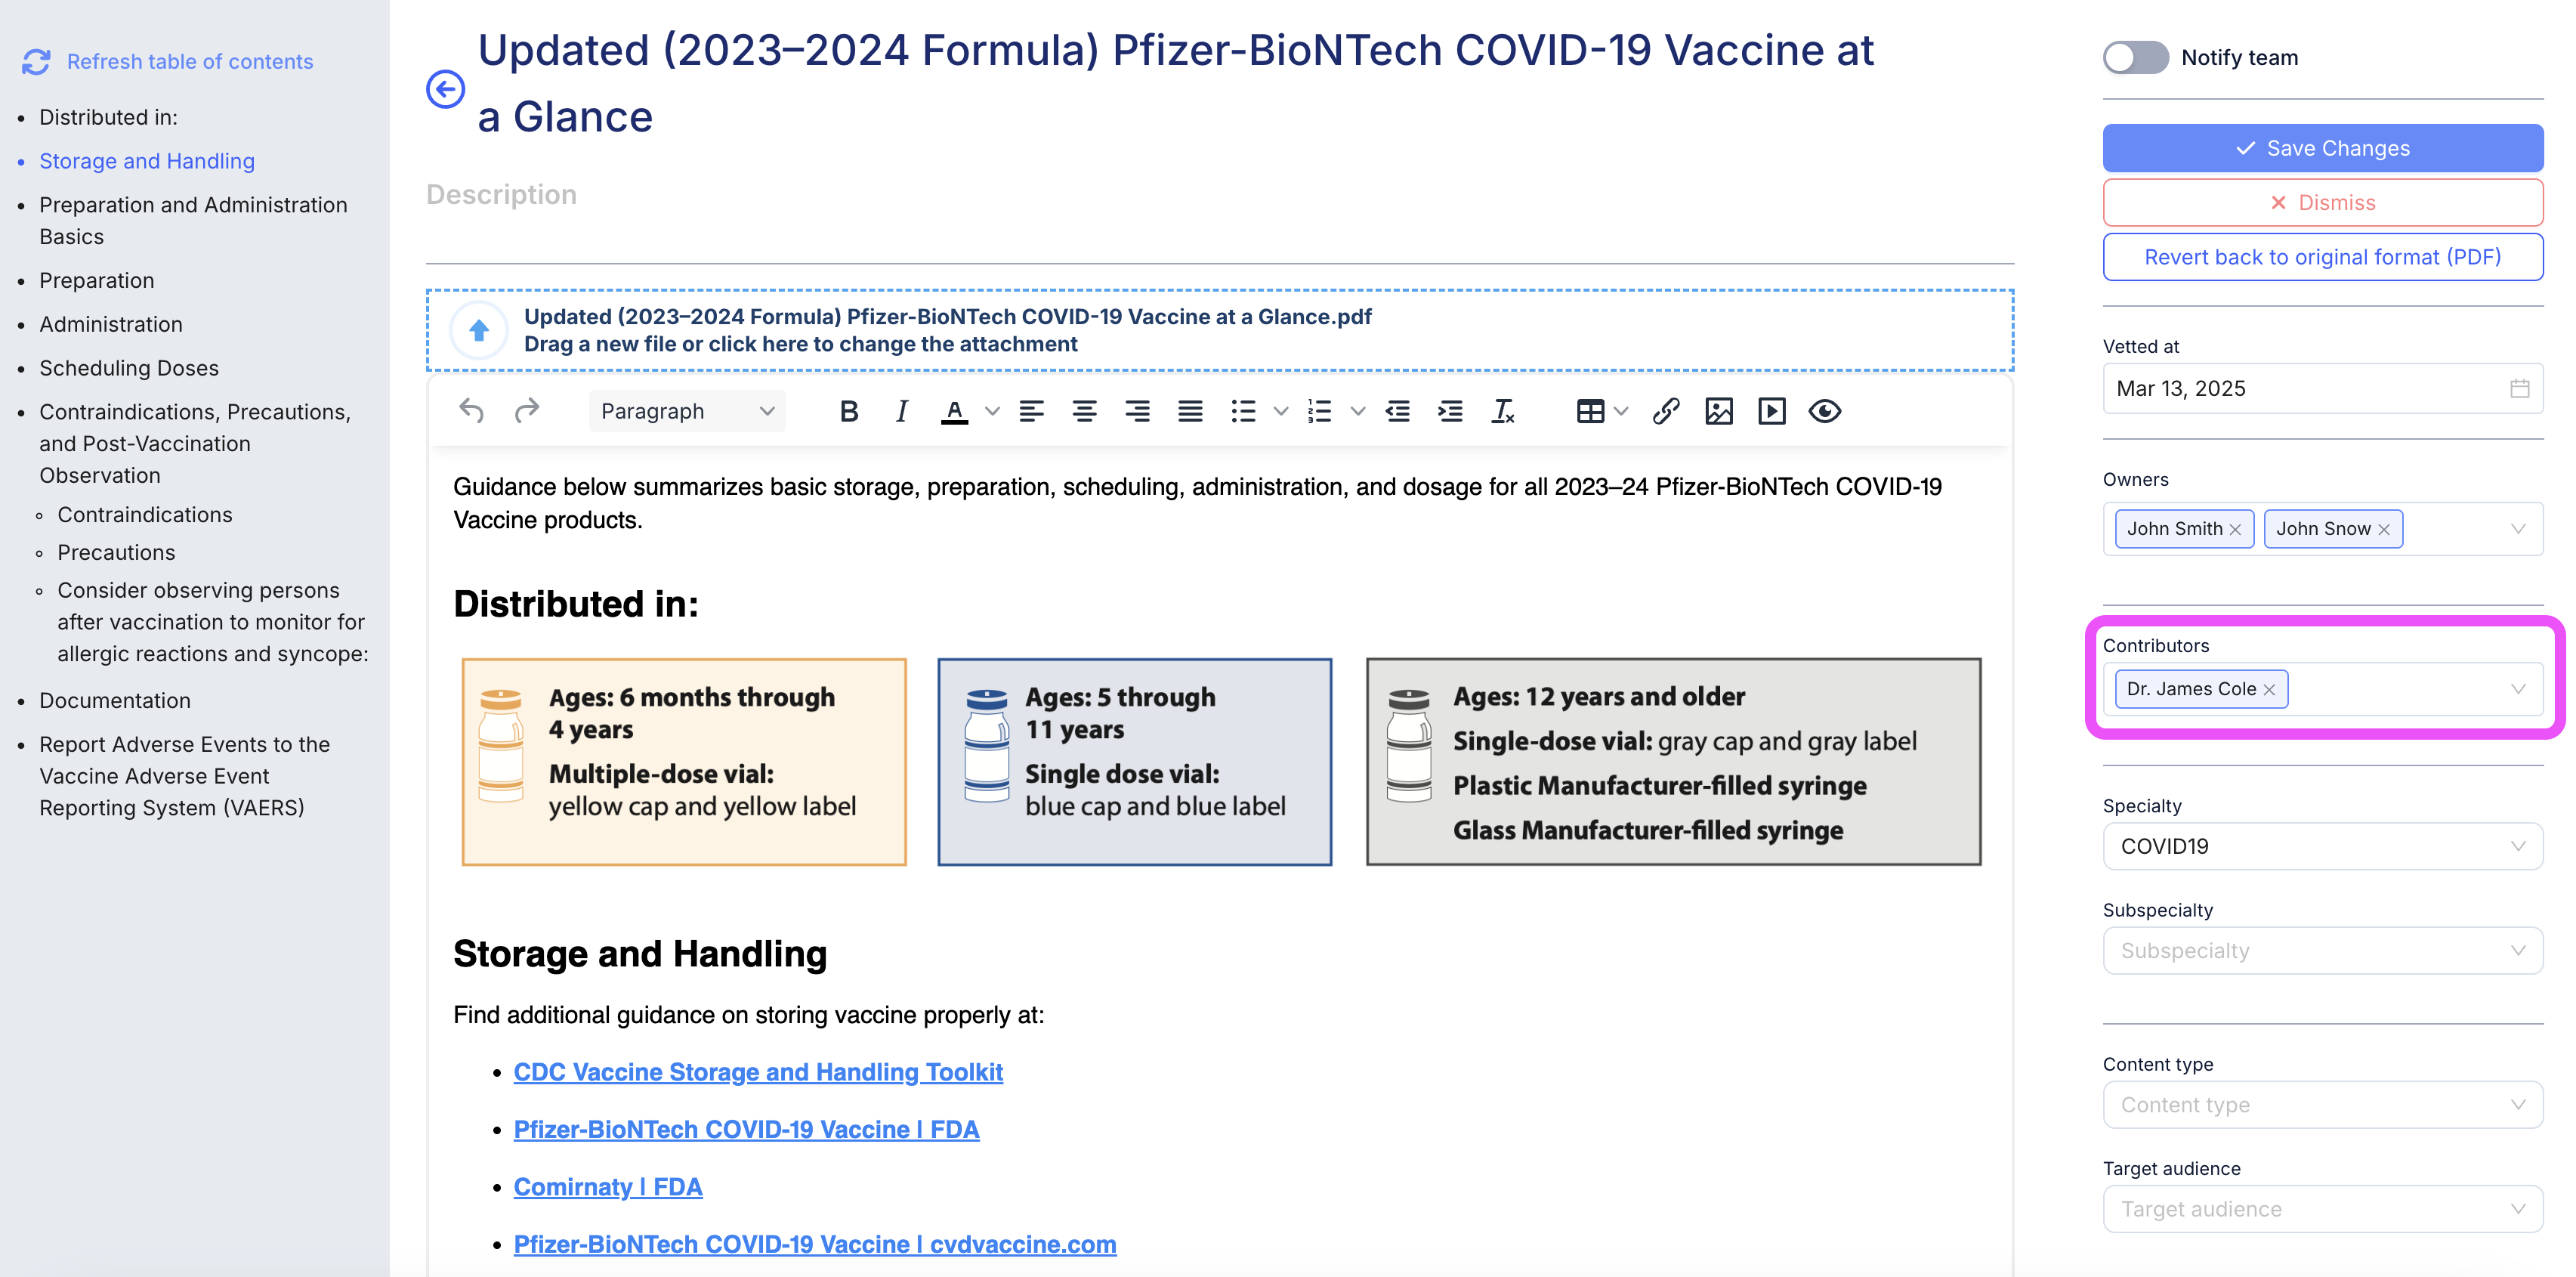The image size is (2576, 1277).
Task: Insert an image
Action: click(x=1719, y=411)
